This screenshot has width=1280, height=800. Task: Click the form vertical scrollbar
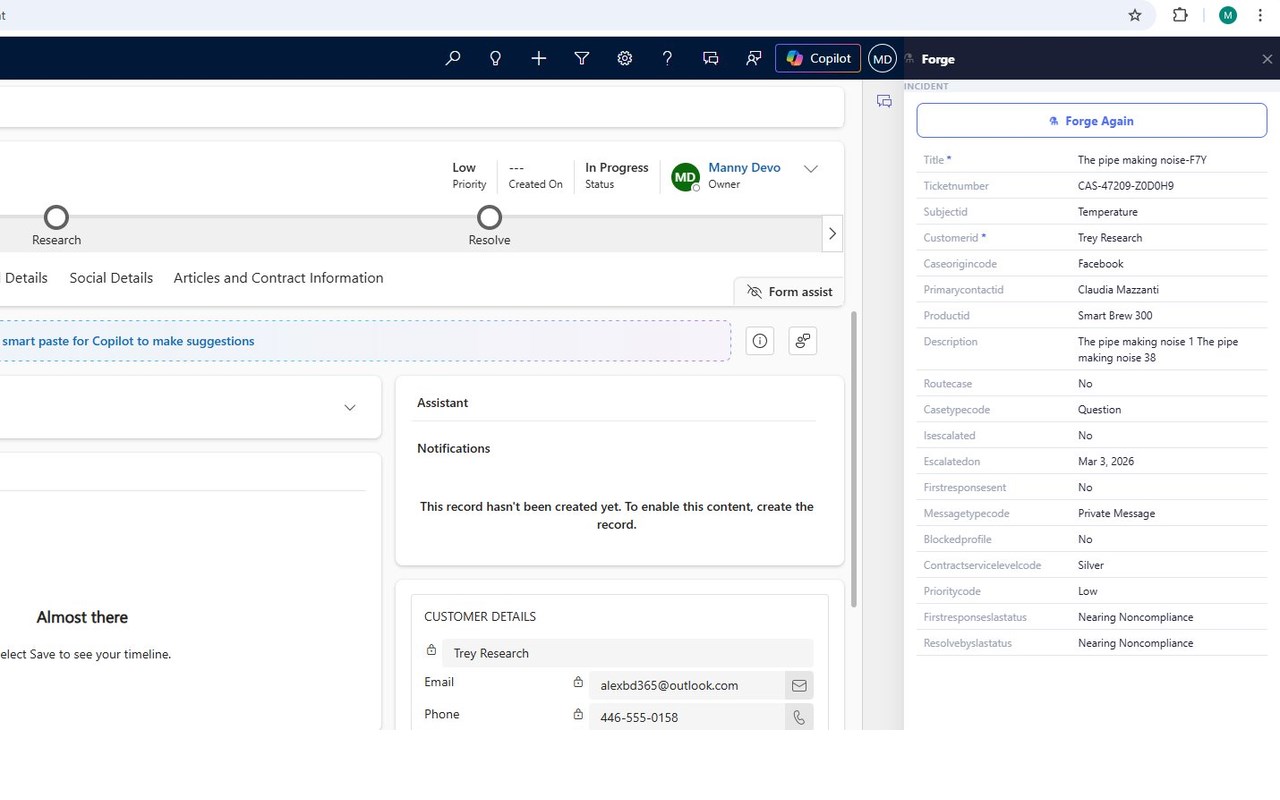point(853,459)
